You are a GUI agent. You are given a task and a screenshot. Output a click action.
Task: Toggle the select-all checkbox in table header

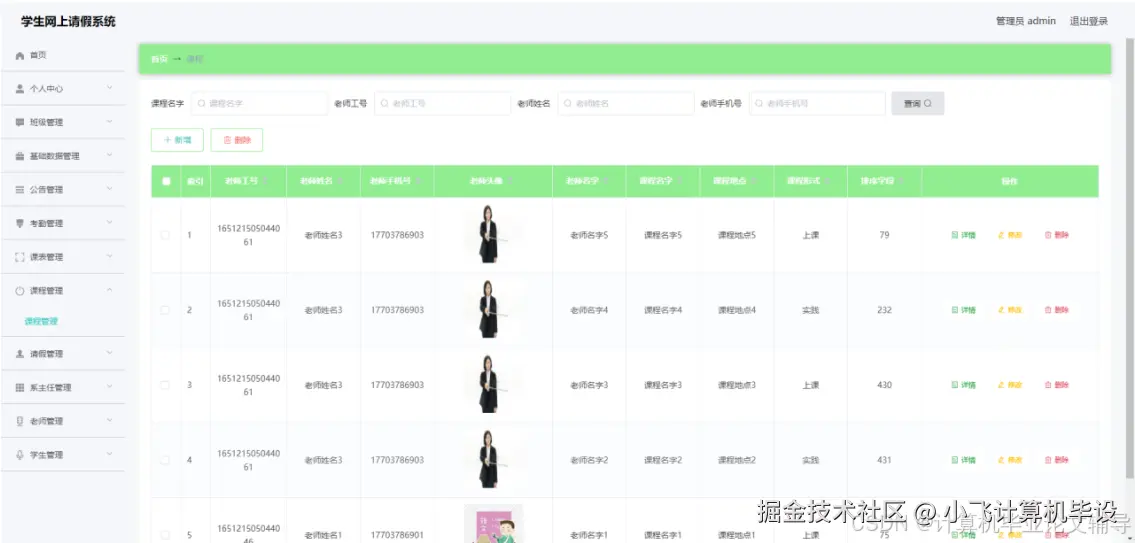[166, 181]
